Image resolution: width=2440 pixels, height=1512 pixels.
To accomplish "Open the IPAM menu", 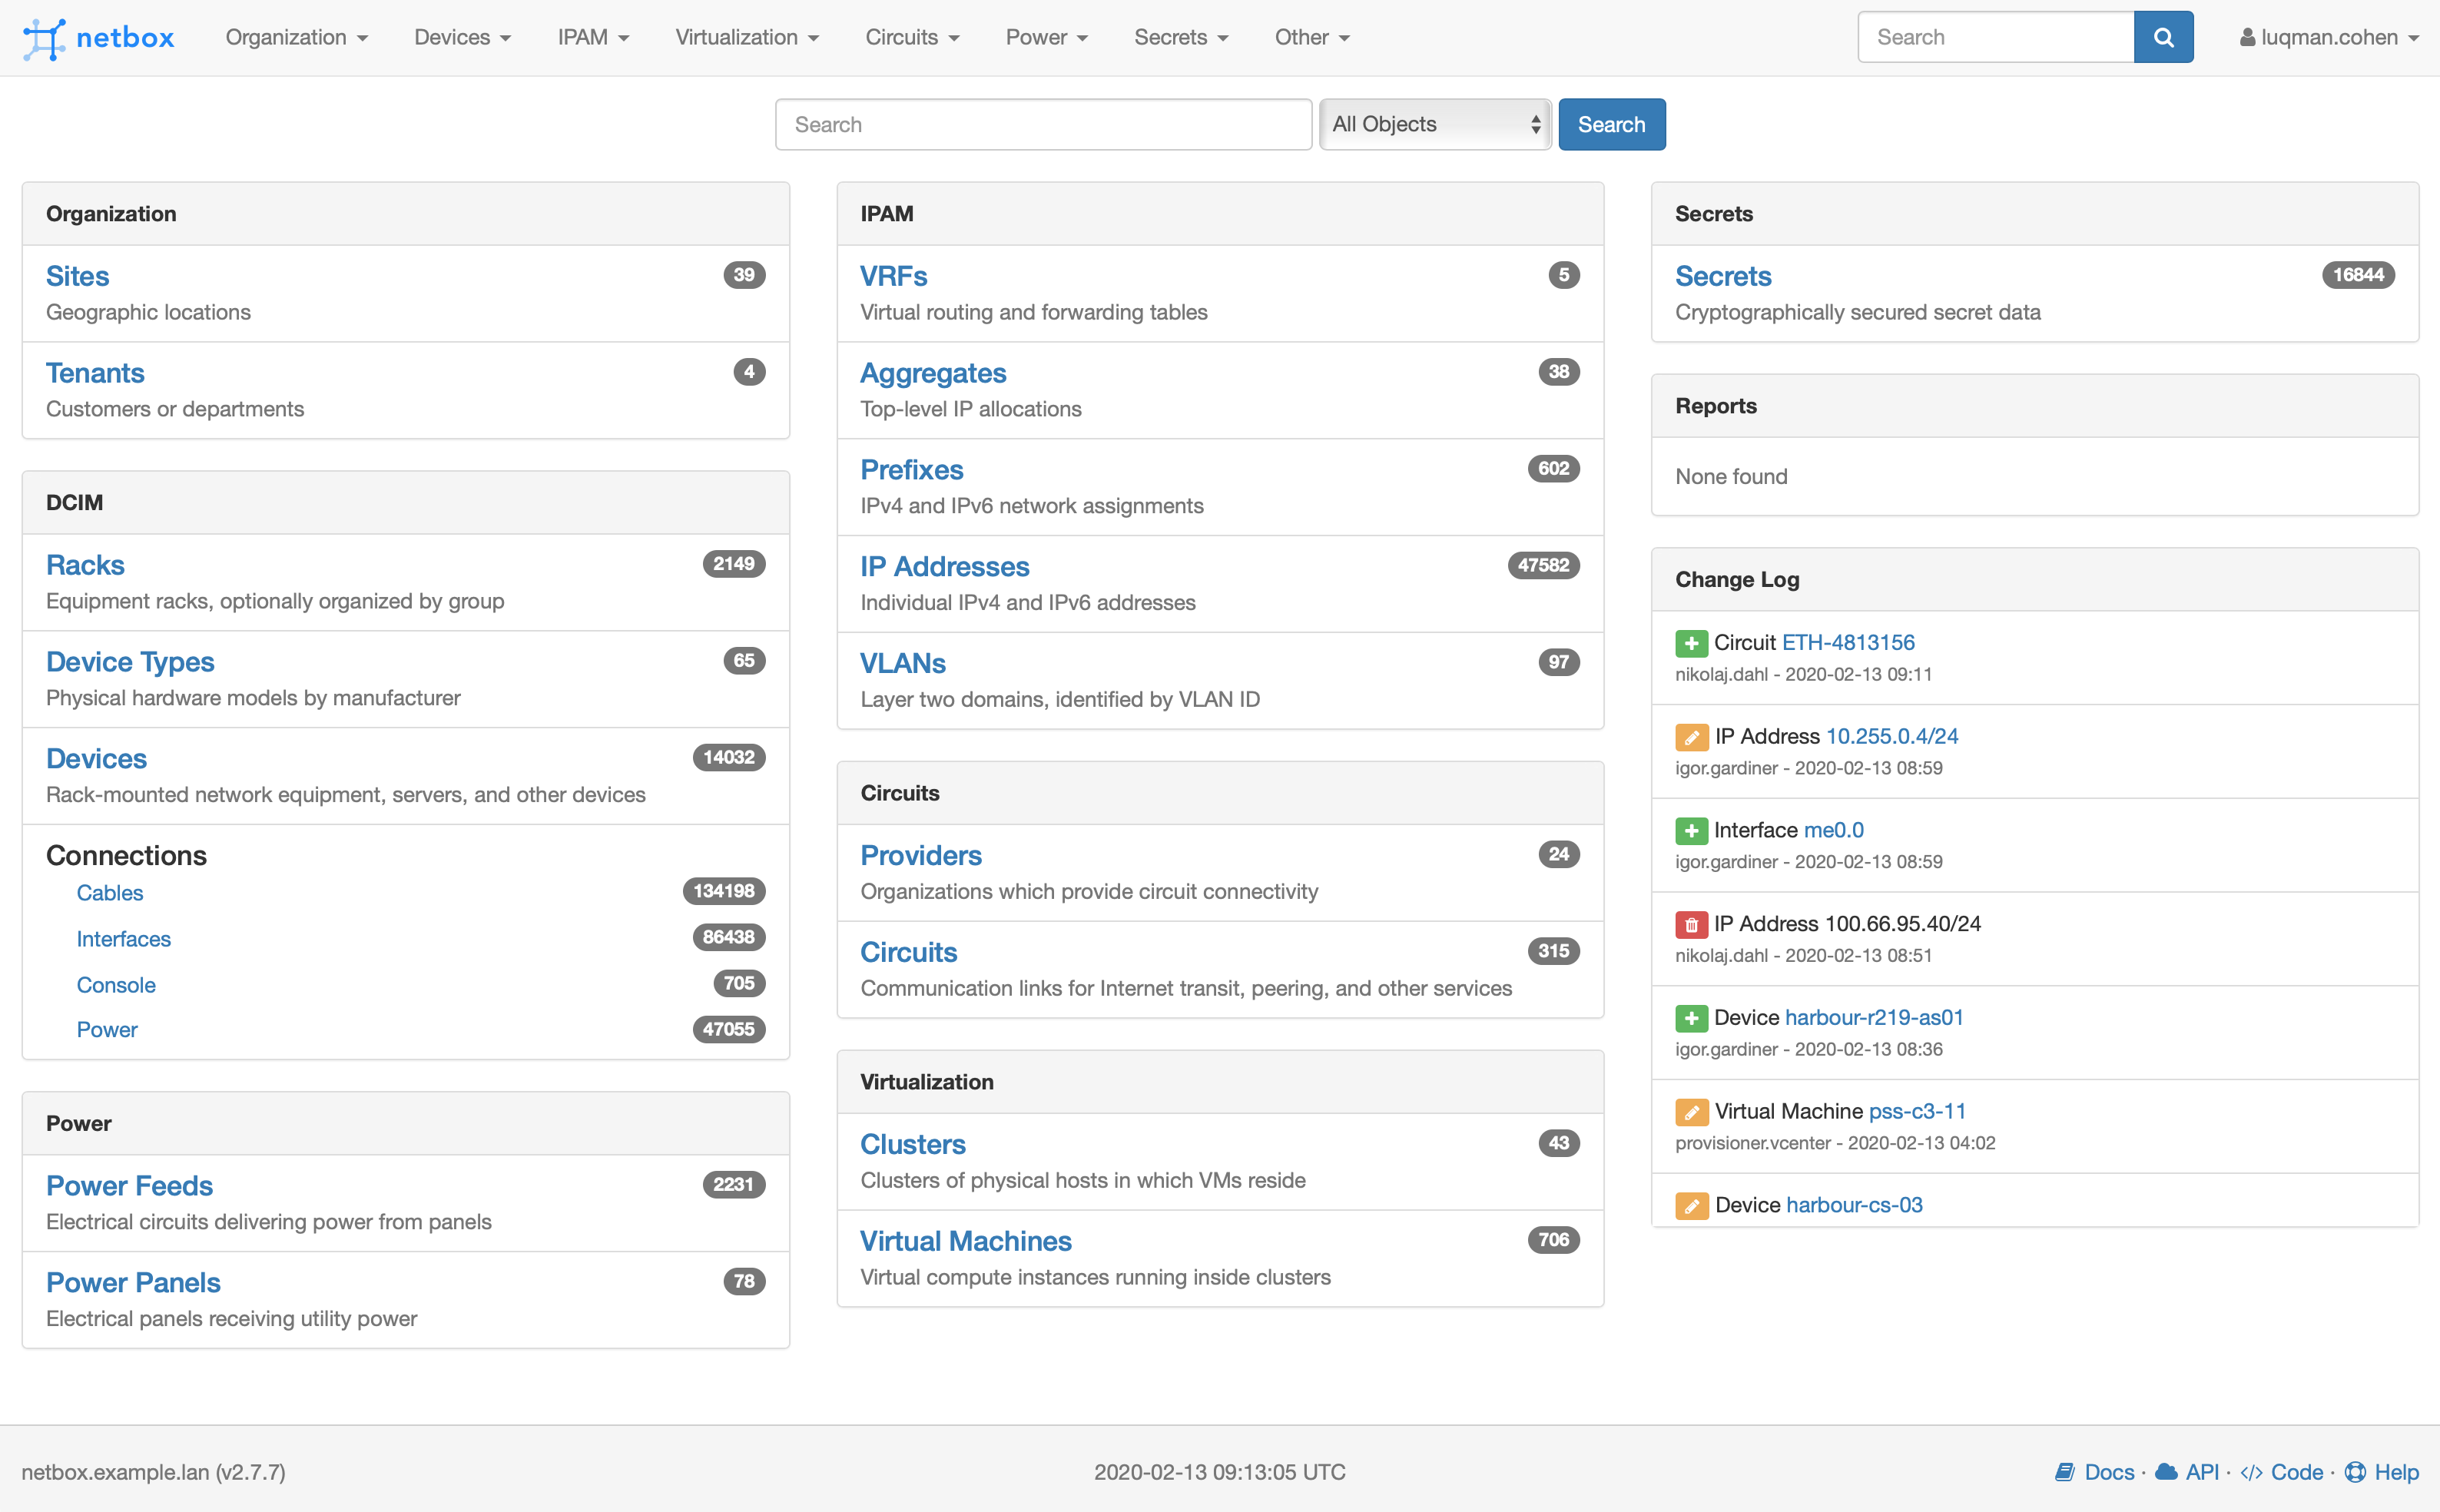I will (593, 37).
